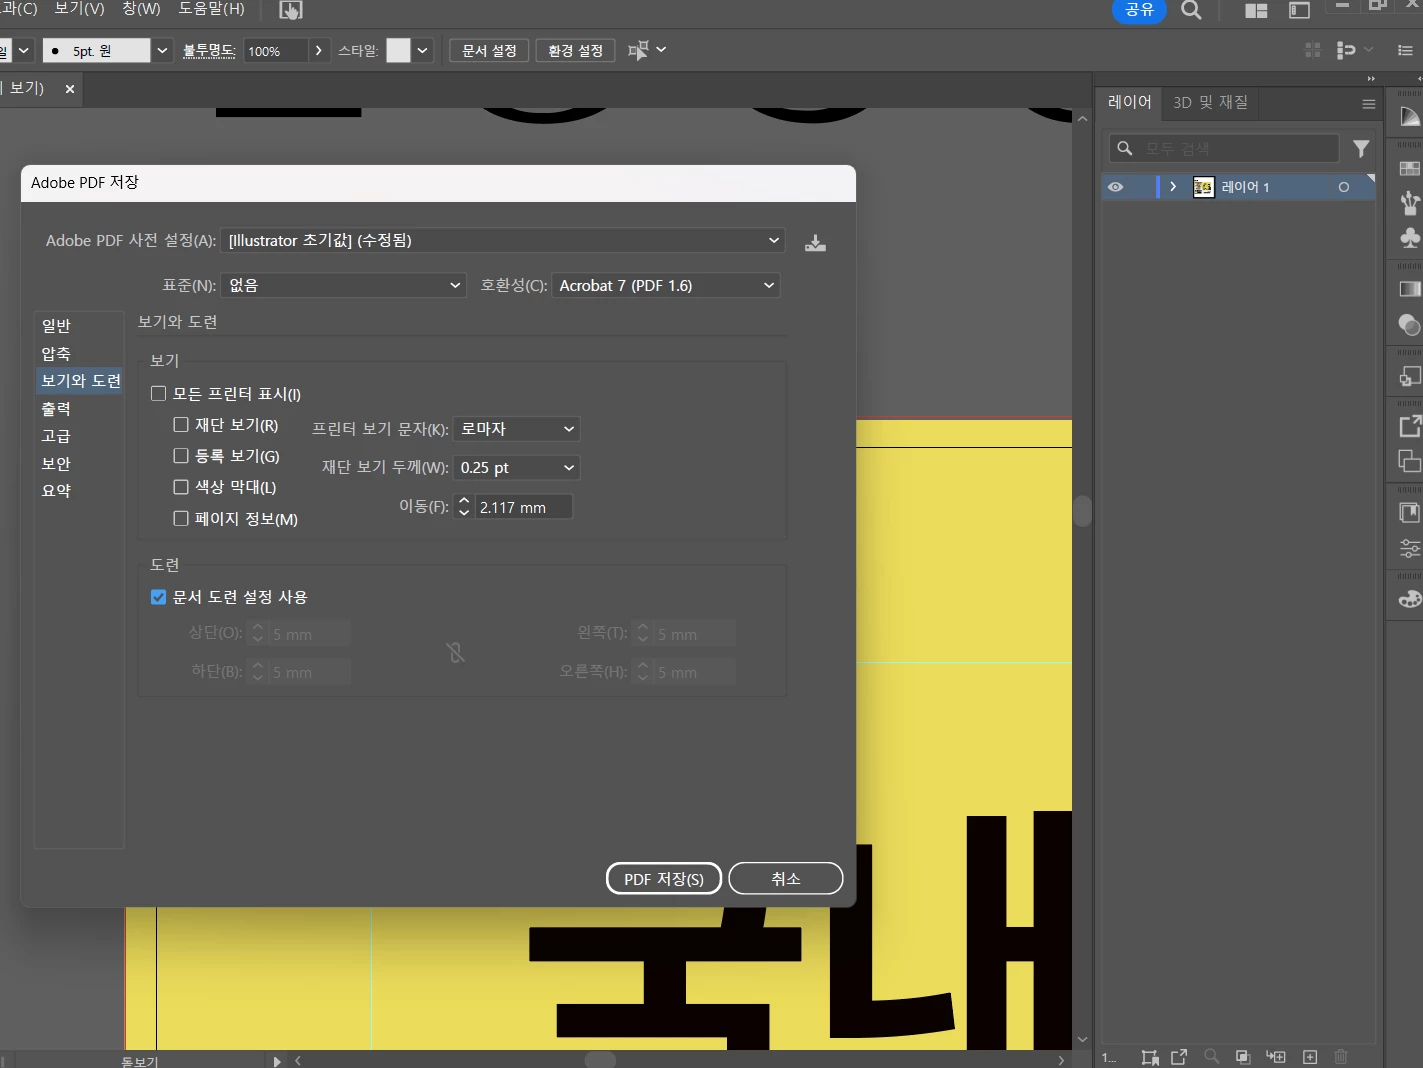Open the 도움말(H) menu
The height and width of the screenshot is (1068, 1423).
point(211,9)
